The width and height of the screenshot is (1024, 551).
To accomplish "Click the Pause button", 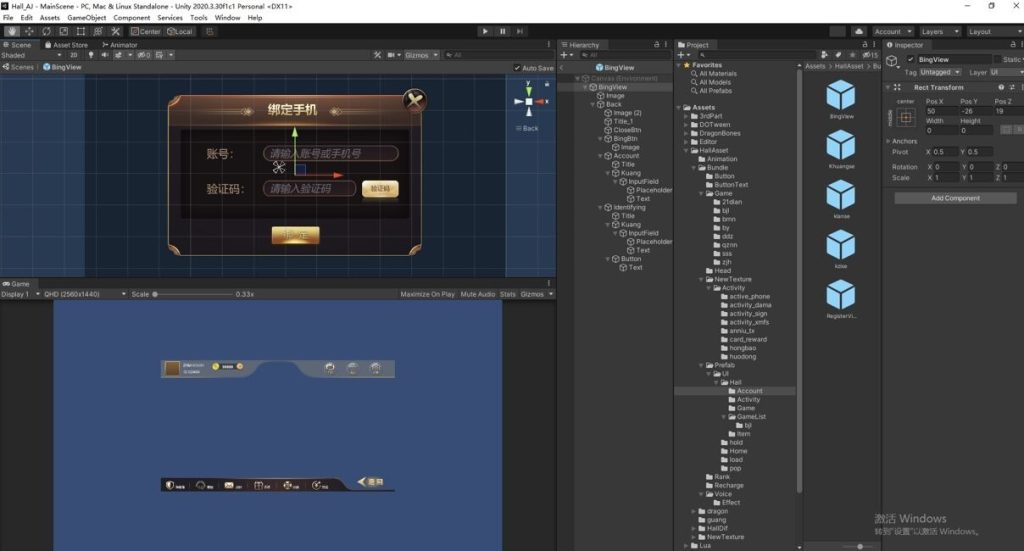I will [503, 31].
